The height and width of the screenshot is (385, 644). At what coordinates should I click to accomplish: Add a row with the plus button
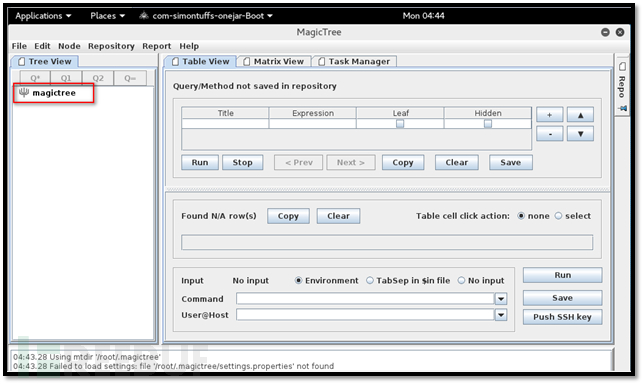(549, 115)
